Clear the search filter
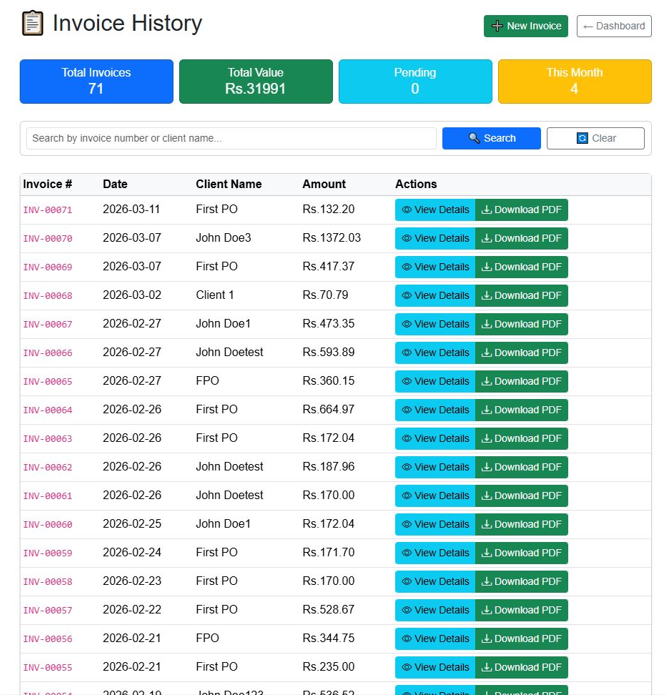Image resolution: width=666 pixels, height=695 pixels. (x=596, y=138)
